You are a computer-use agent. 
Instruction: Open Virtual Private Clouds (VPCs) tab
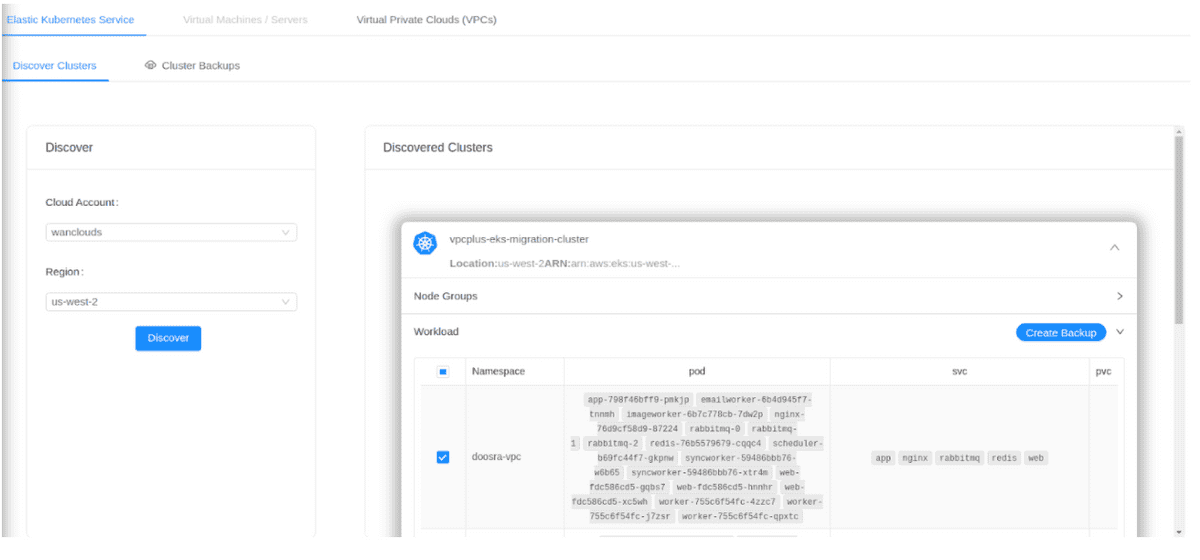point(426,20)
